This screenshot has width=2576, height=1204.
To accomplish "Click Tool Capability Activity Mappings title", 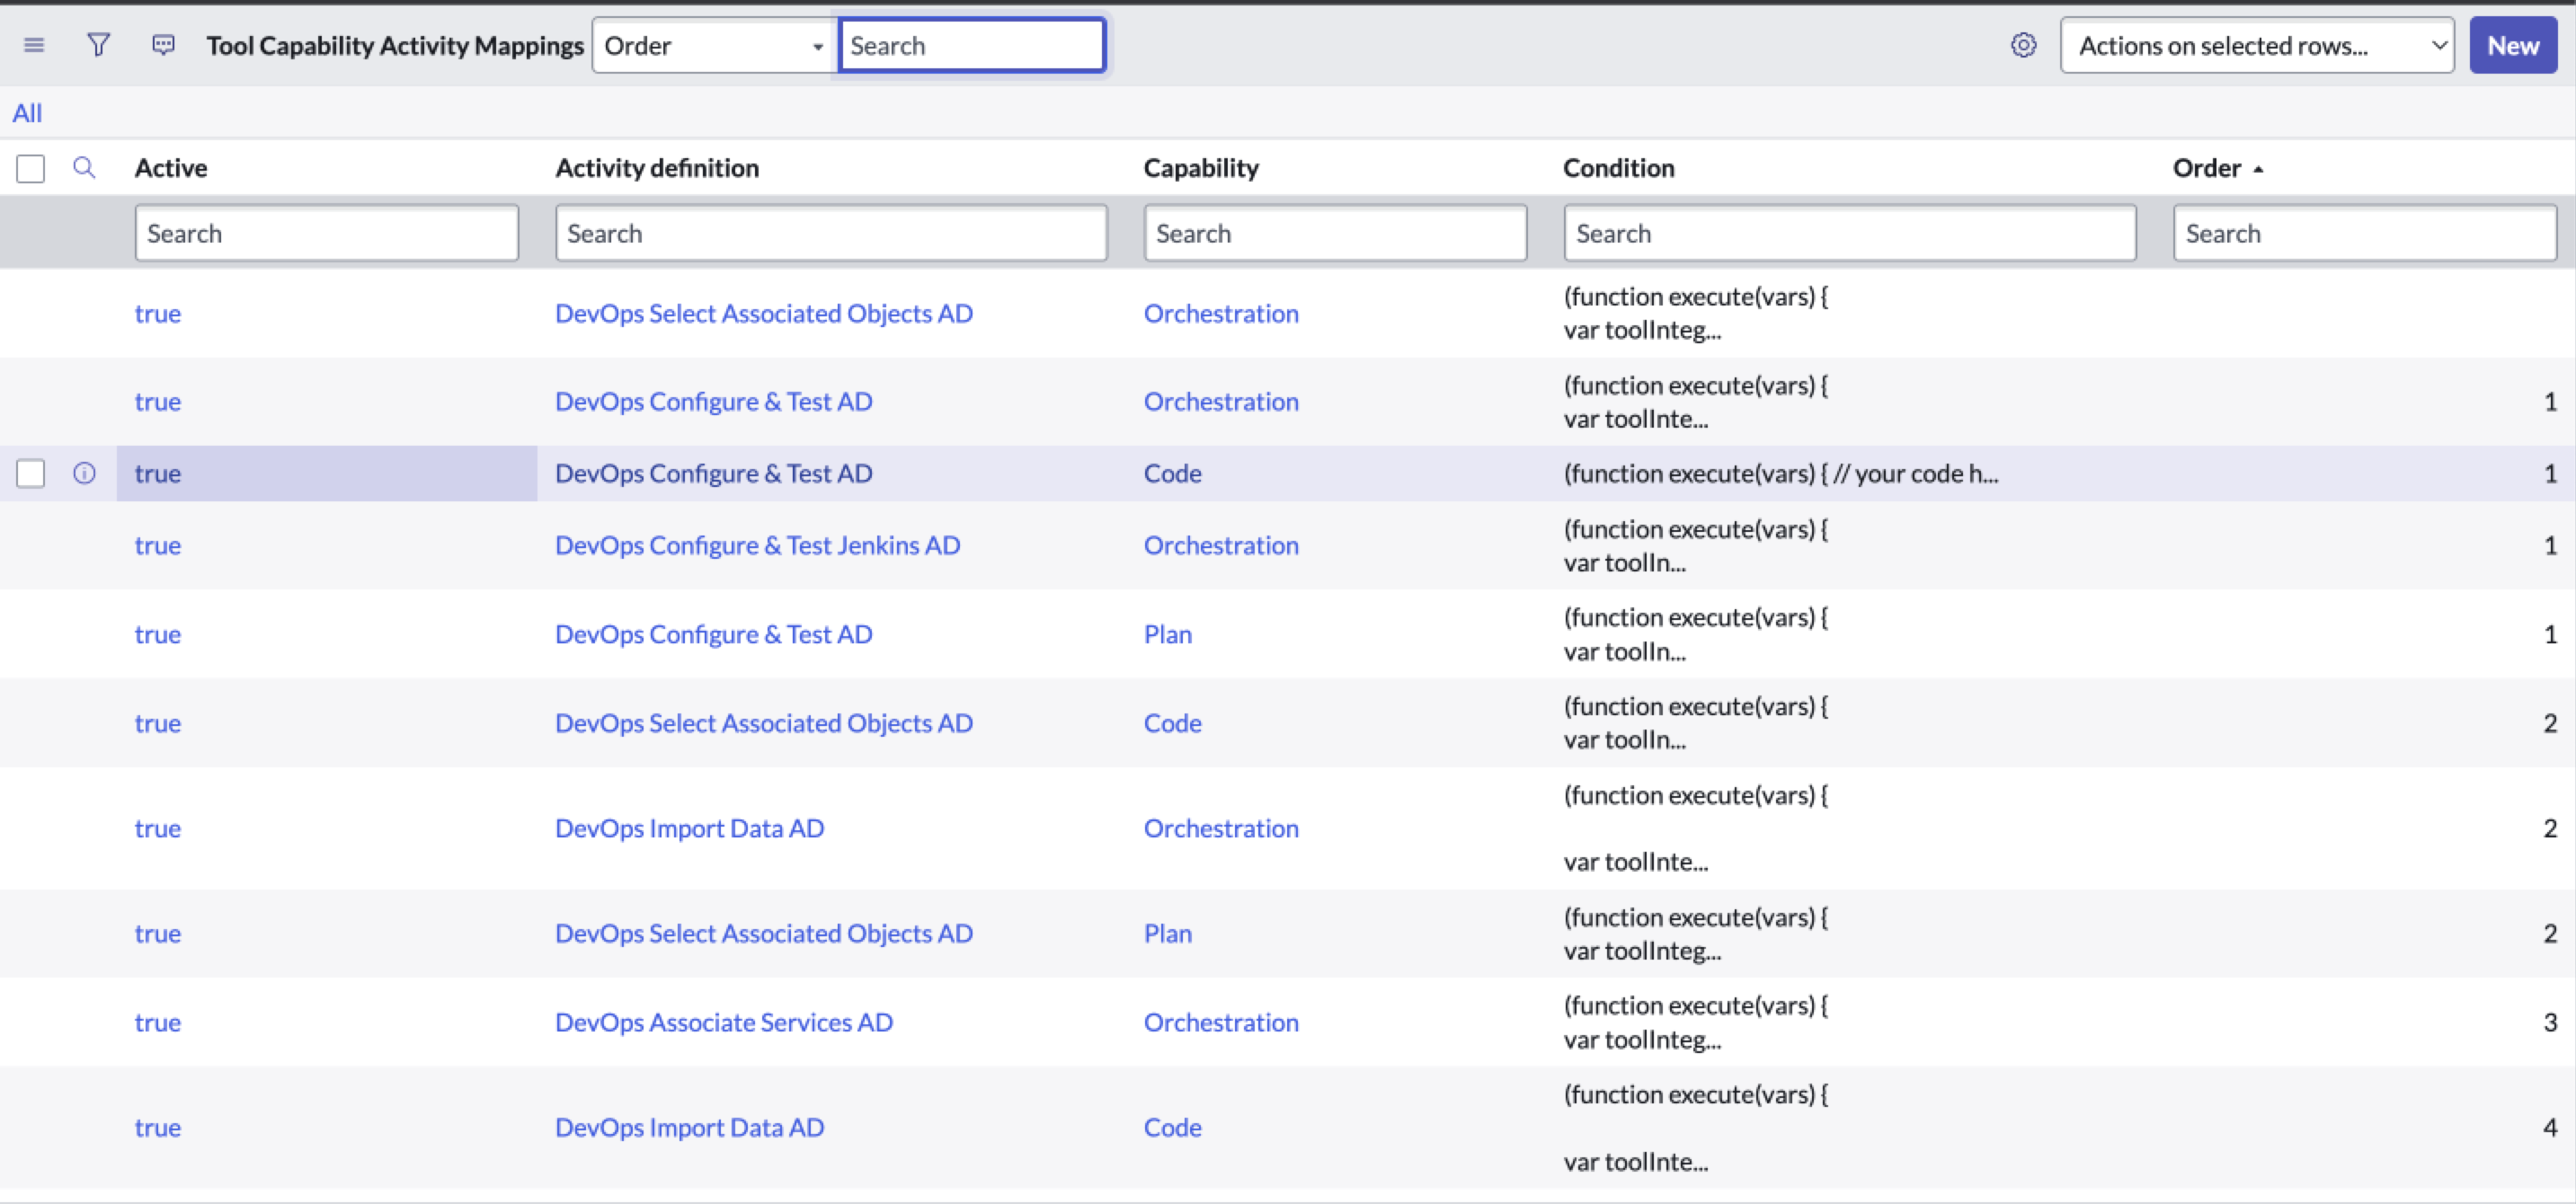I will (395, 45).
